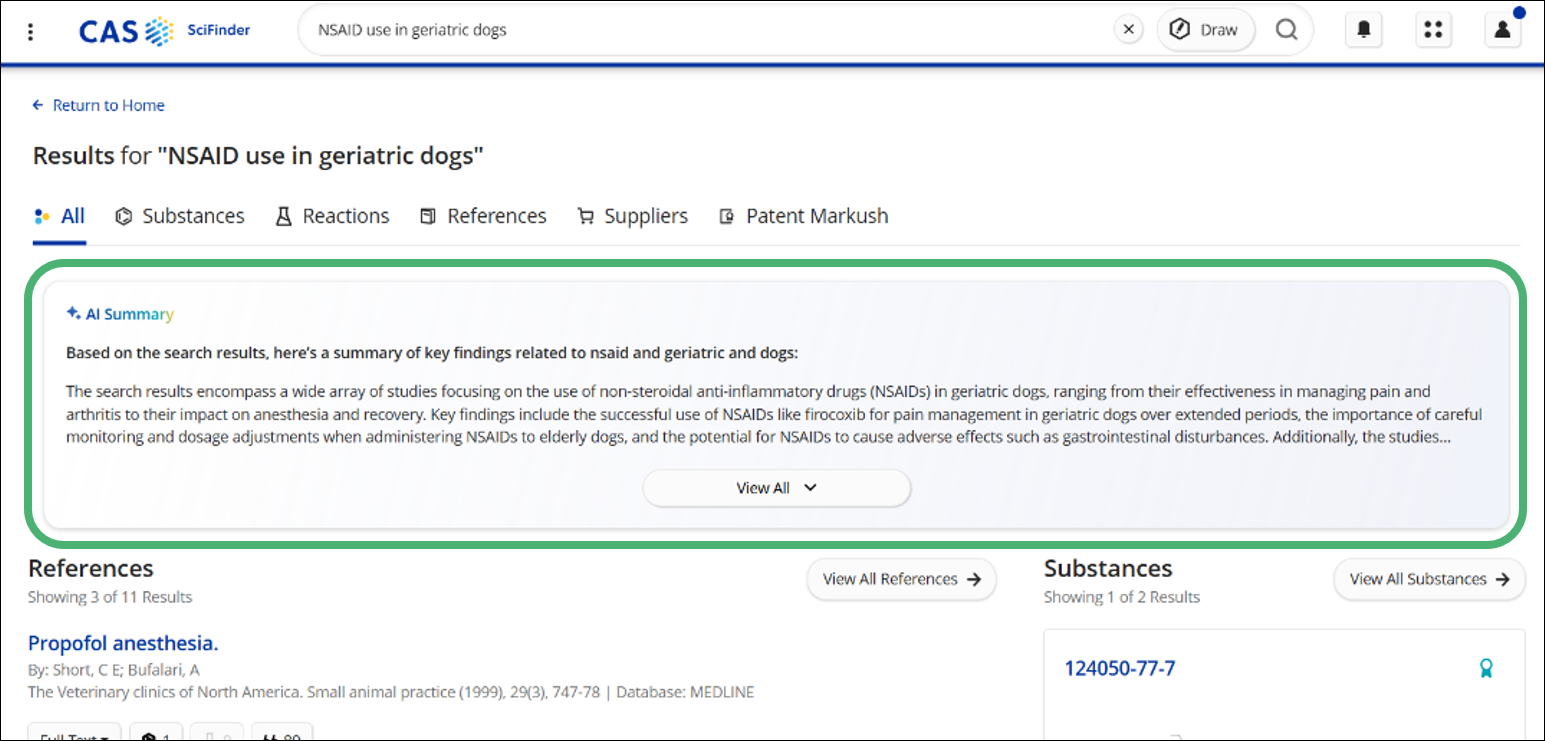Click View All Substances button
This screenshot has height=741, width=1545.
pos(1429,579)
